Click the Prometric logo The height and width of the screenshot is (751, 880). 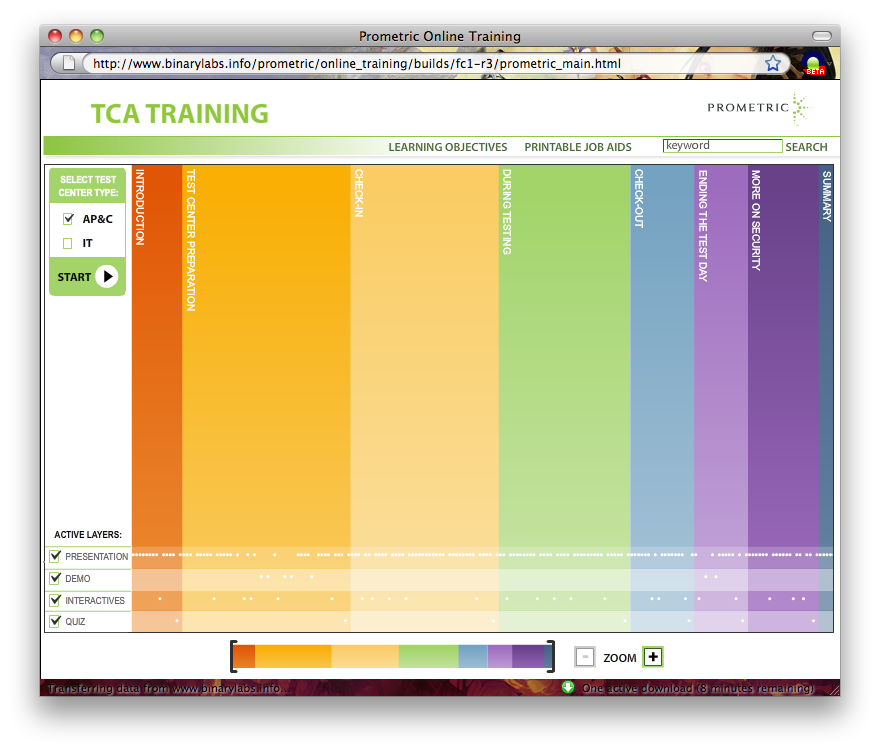pos(757,107)
